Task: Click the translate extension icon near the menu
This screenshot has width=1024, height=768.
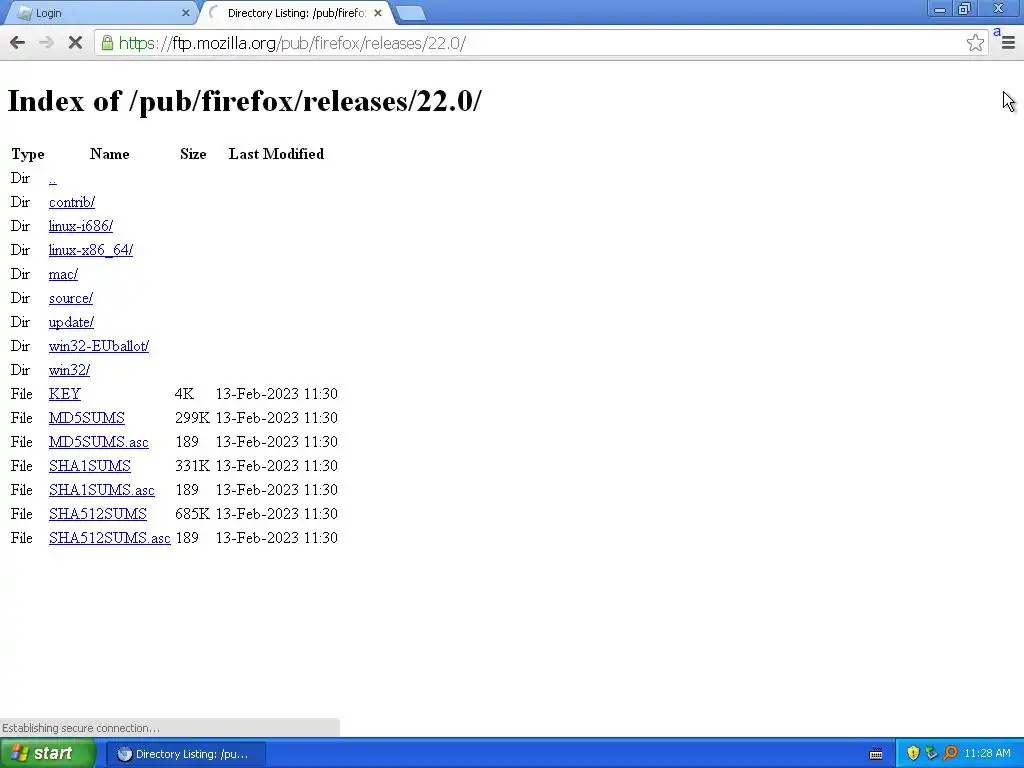Action: pyautogui.click(x=997, y=32)
